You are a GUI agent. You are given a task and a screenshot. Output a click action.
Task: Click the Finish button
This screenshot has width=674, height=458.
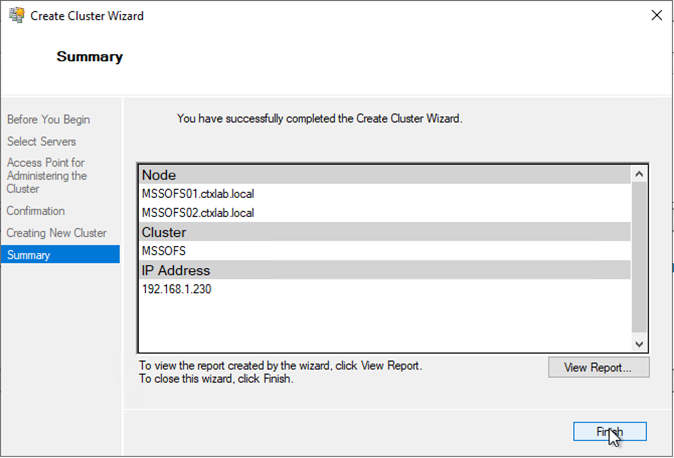(609, 432)
